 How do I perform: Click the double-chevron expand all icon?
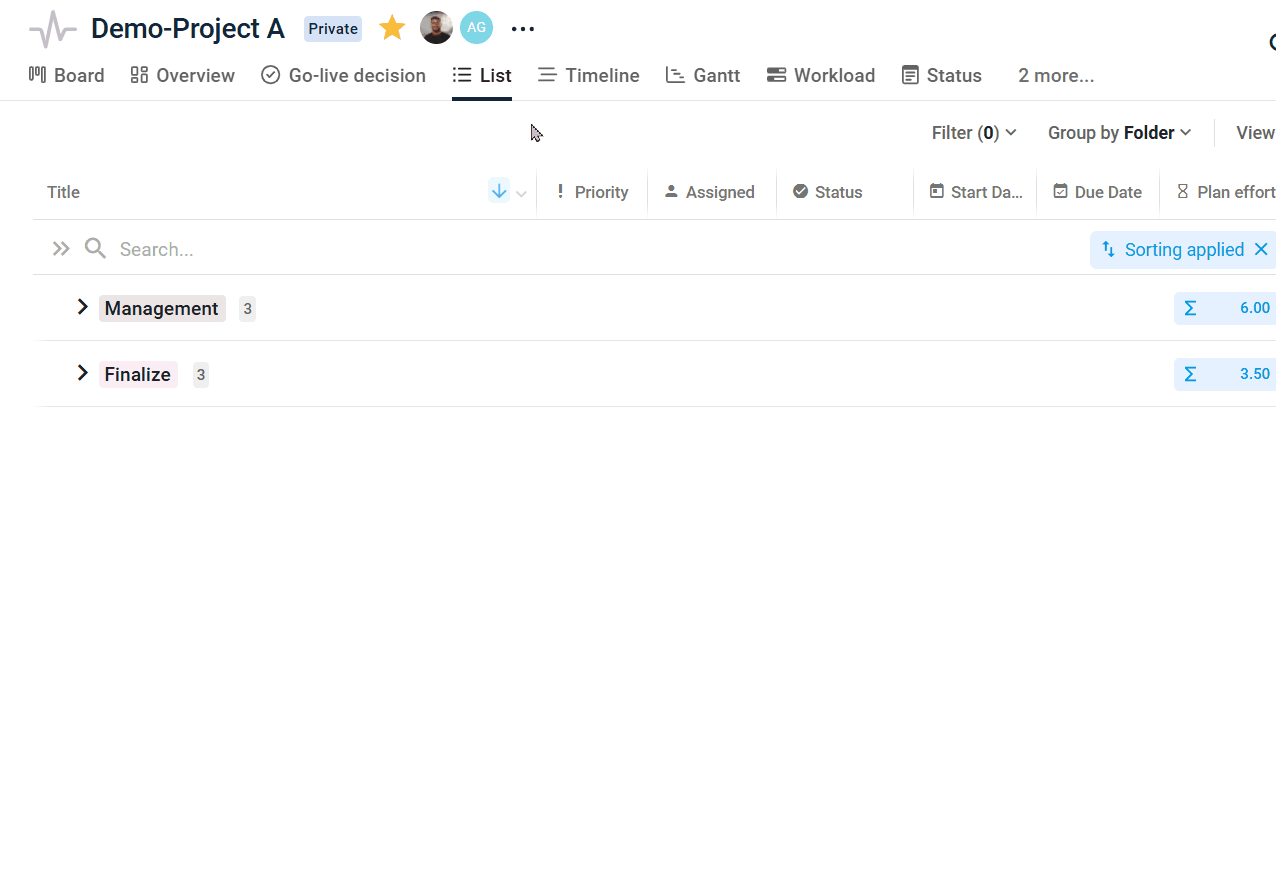(x=61, y=249)
